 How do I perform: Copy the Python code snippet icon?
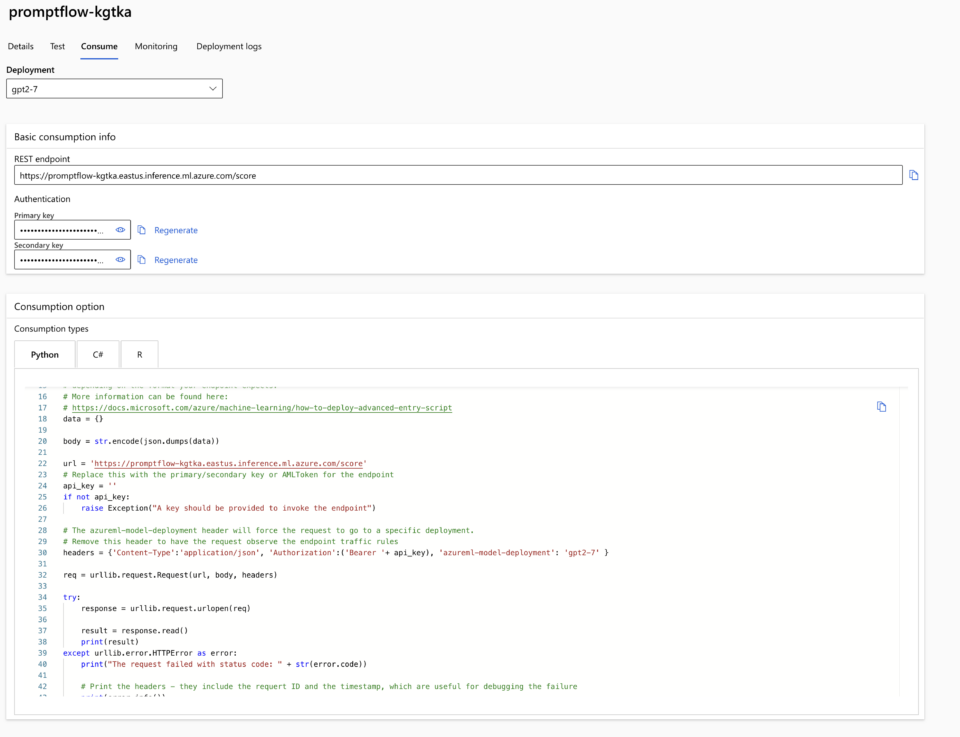[x=882, y=406]
